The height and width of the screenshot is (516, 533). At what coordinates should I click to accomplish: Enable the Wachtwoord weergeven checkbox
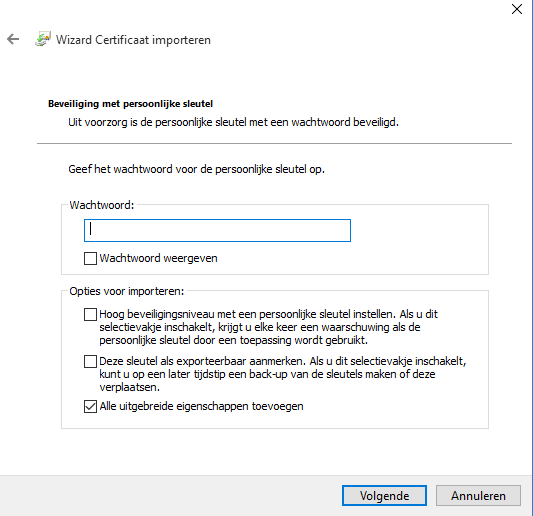click(x=90, y=258)
